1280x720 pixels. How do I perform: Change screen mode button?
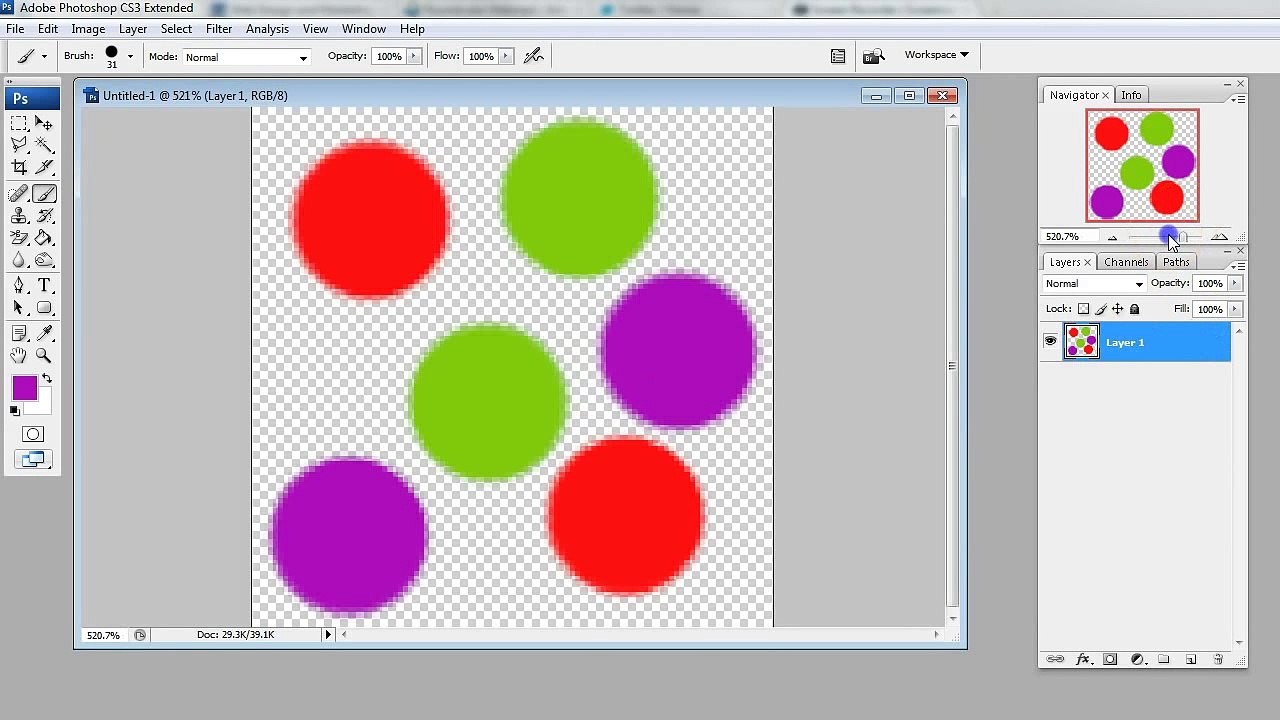(33, 459)
